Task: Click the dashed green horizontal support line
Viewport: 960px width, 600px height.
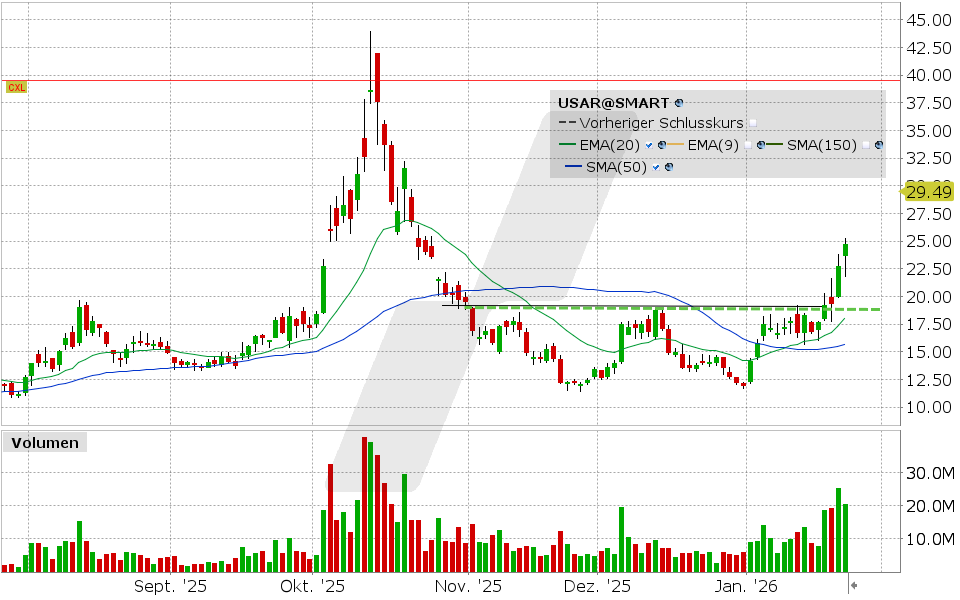Action: point(600,308)
